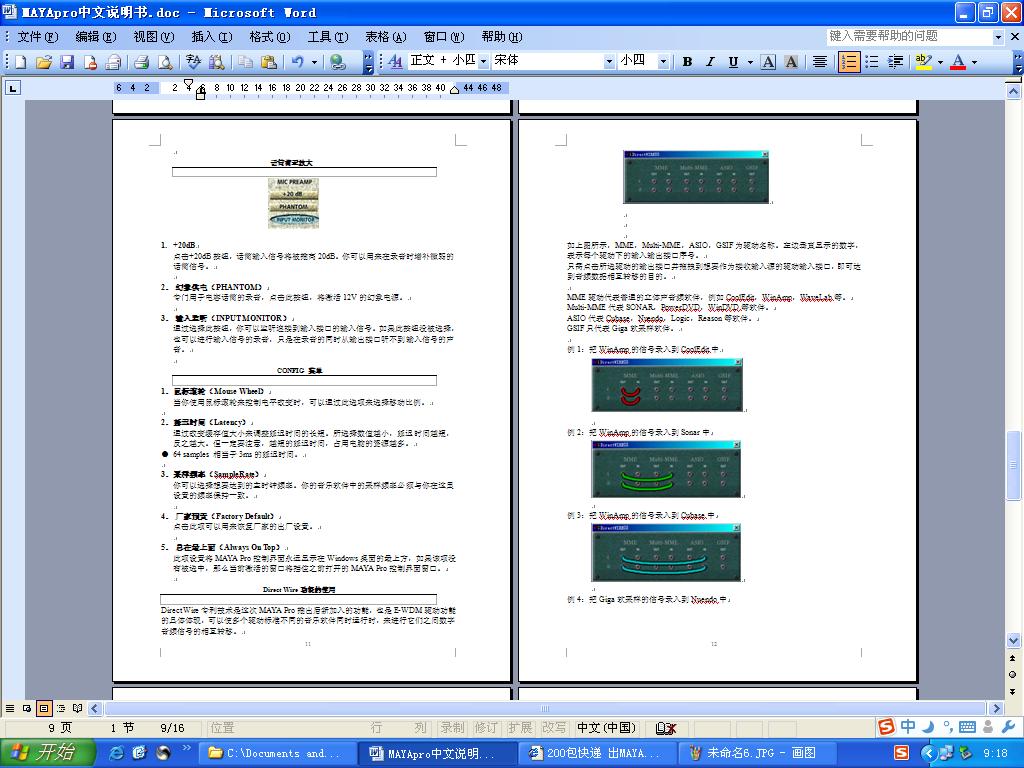This screenshot has height=768, width=1024.
Task: Click Sogou input S icon
Action: coord(886,726)
